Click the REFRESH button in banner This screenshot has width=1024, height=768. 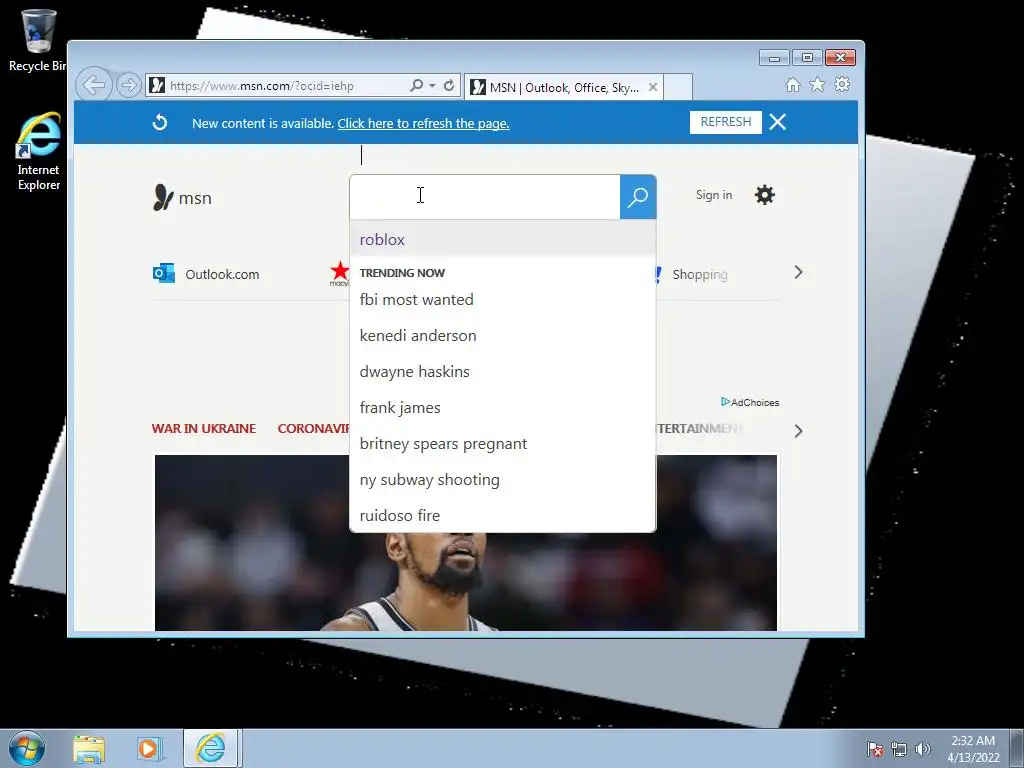click(x=726, y=122)
